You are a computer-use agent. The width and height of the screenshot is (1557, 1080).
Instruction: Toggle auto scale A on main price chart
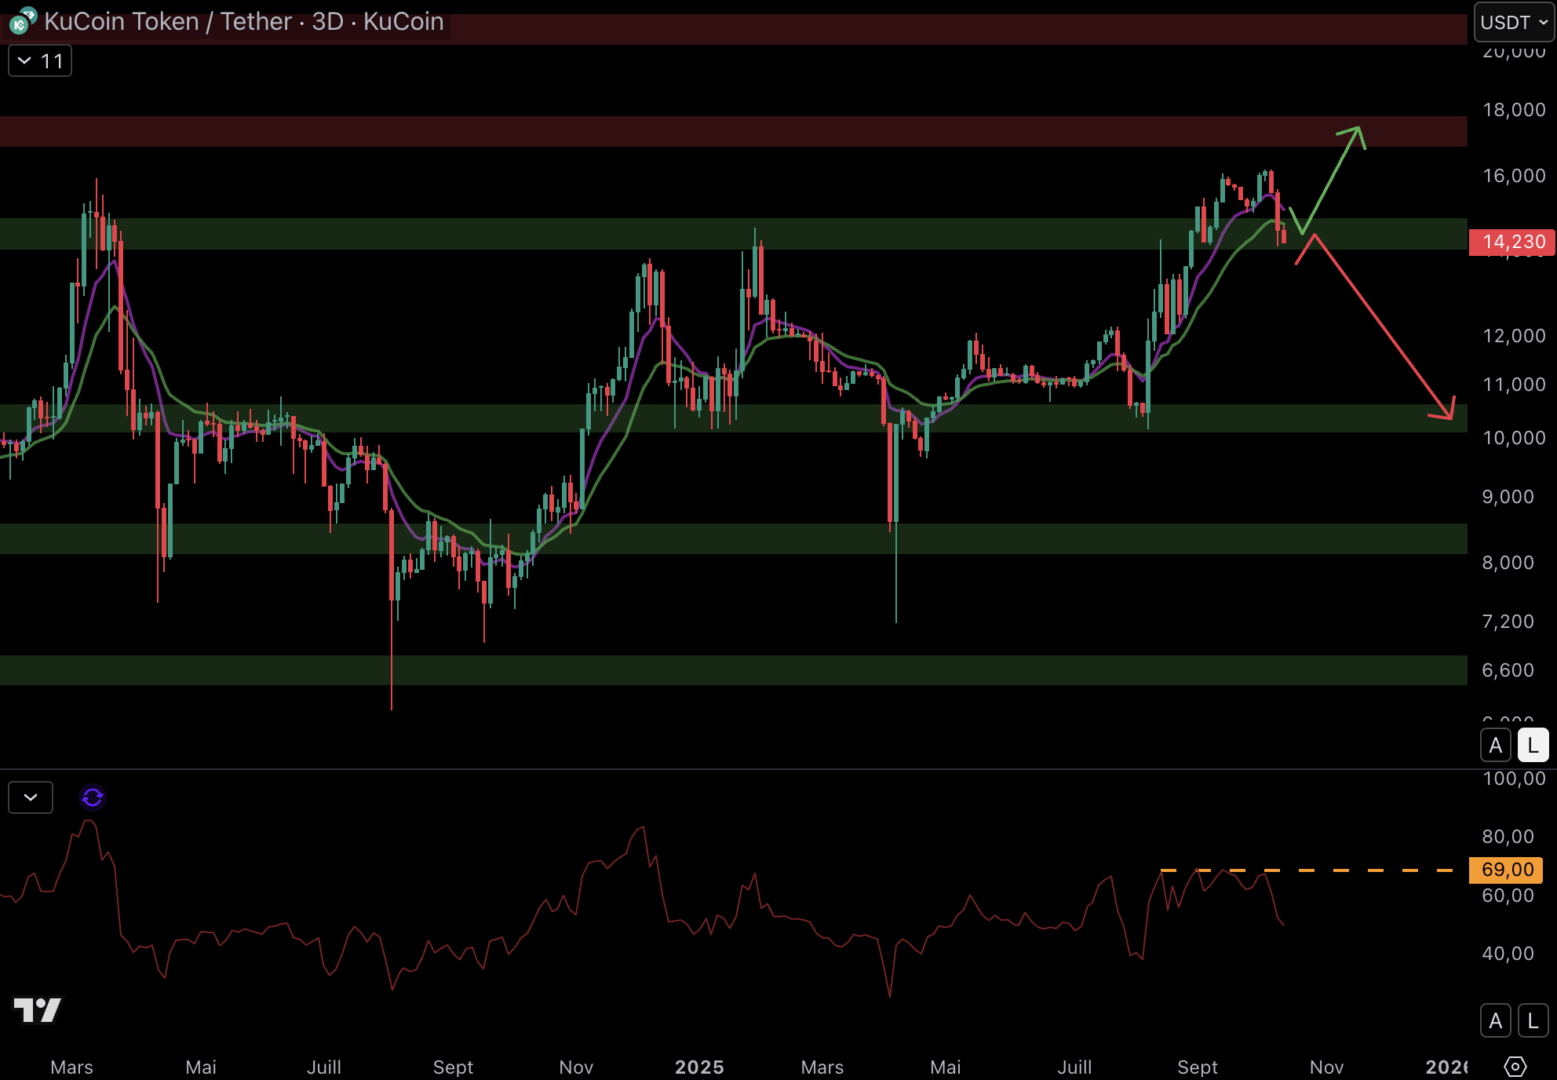[x=1495, y=745]
